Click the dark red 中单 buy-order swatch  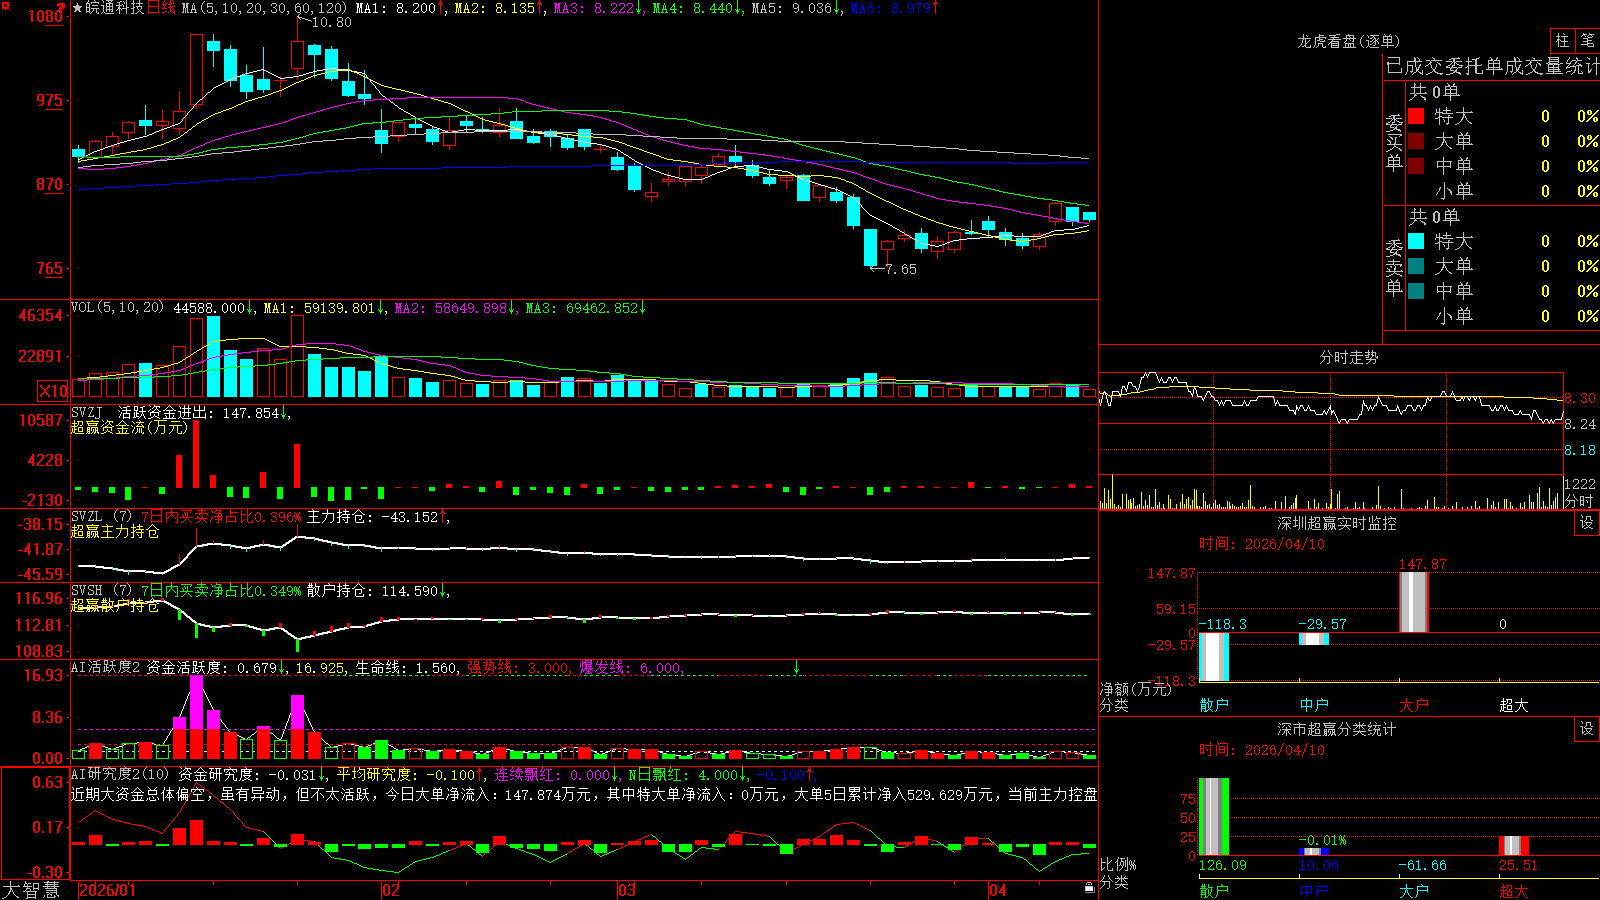[1416, 166]
